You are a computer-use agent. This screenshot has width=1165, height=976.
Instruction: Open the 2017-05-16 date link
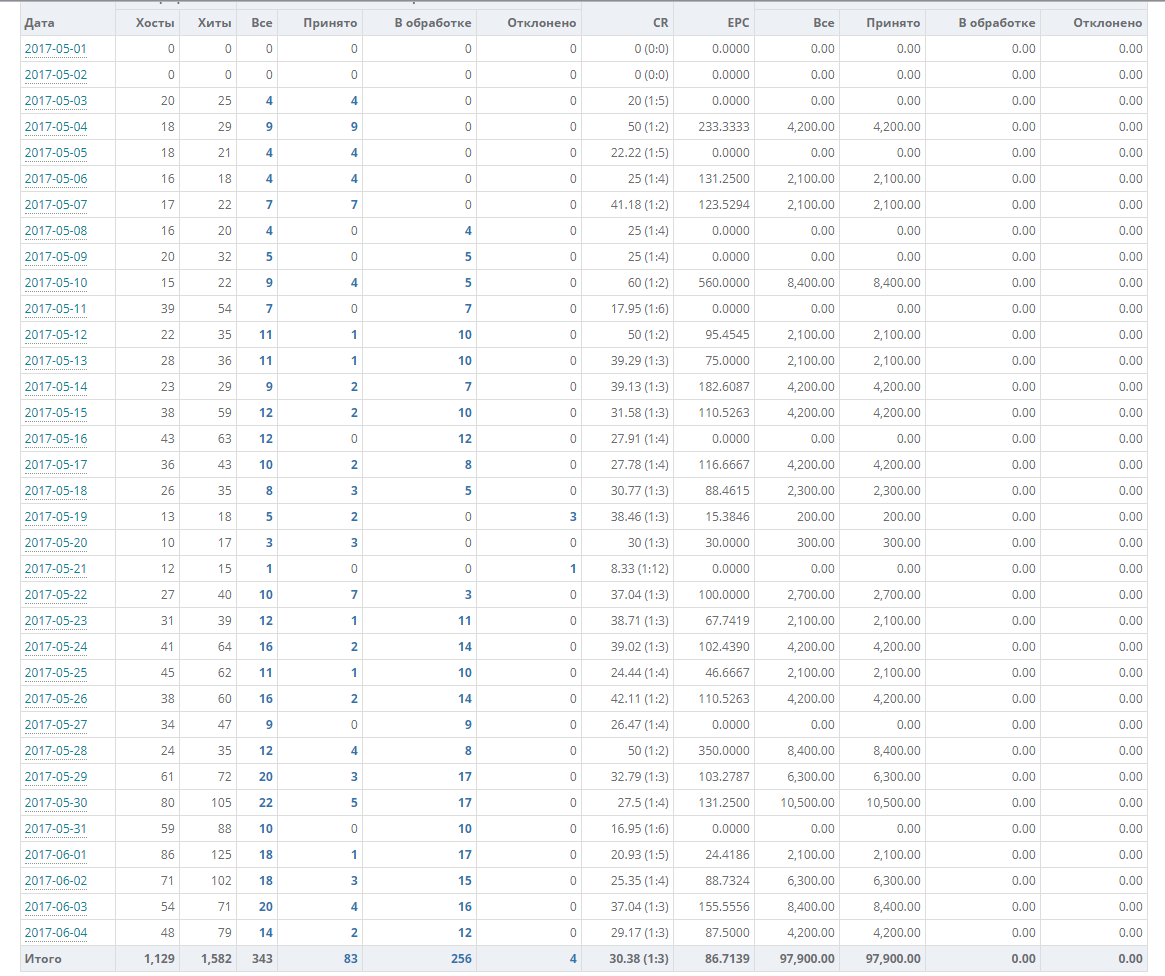tap(56, 439)
